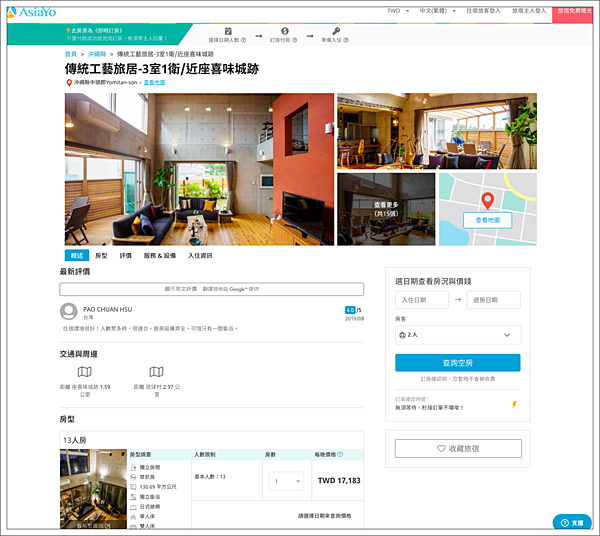Click the AsiaYo logo
Screen dimensions: 600x536
coord(31,12)
